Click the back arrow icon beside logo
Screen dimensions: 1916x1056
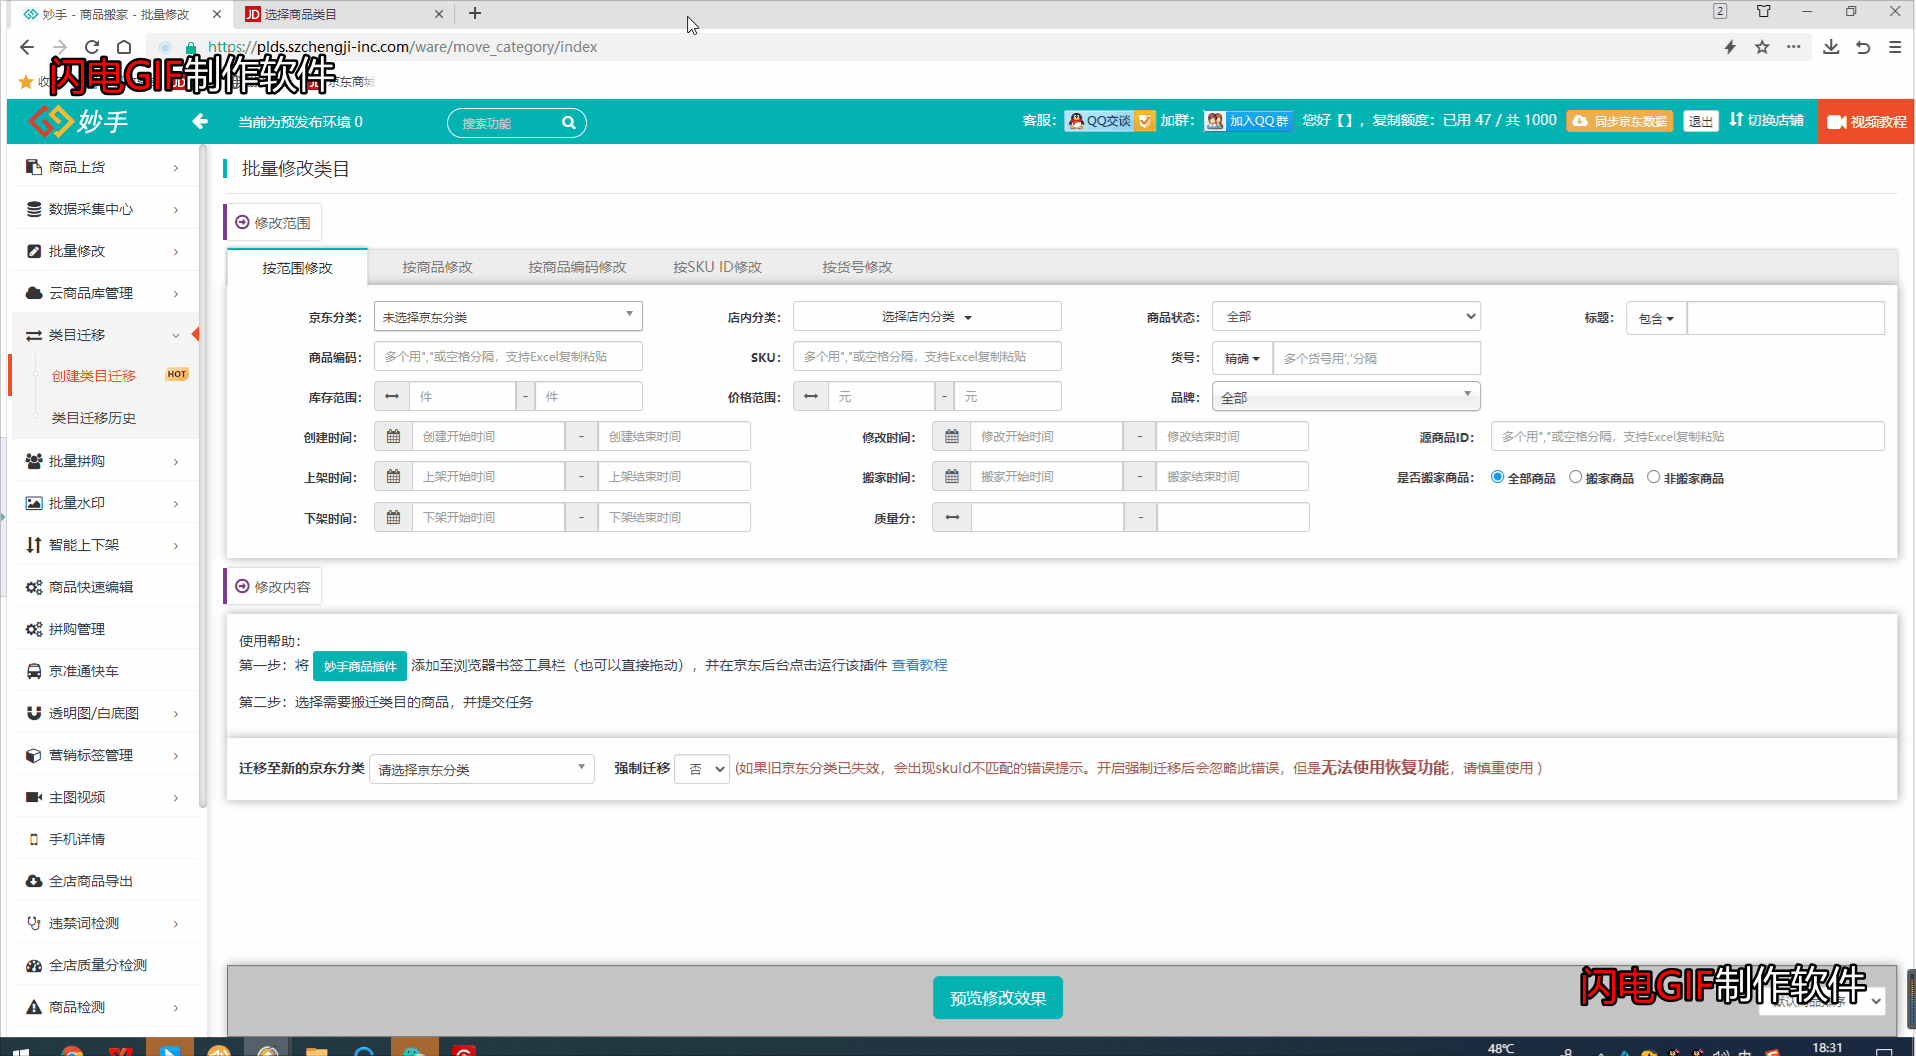point(200,121)
